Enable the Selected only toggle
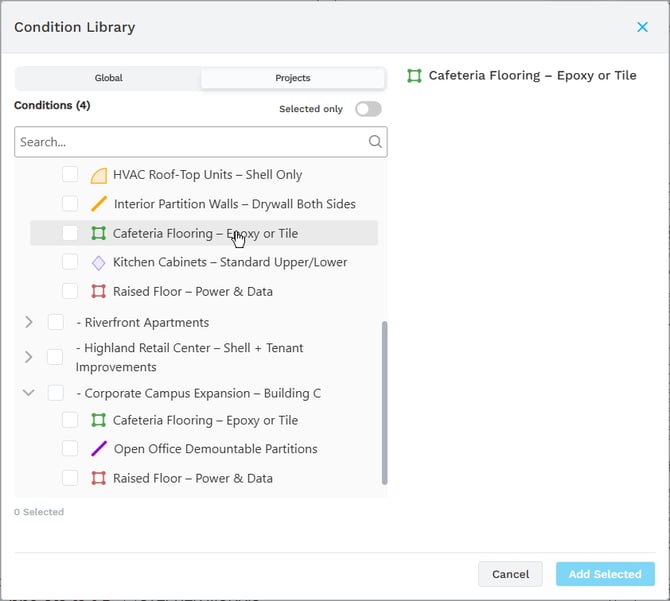The height and width of the screenshot is (601, 670). coord(367,109)
